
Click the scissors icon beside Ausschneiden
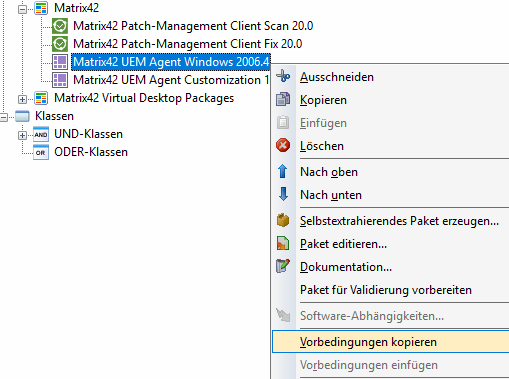click(283, 76)
